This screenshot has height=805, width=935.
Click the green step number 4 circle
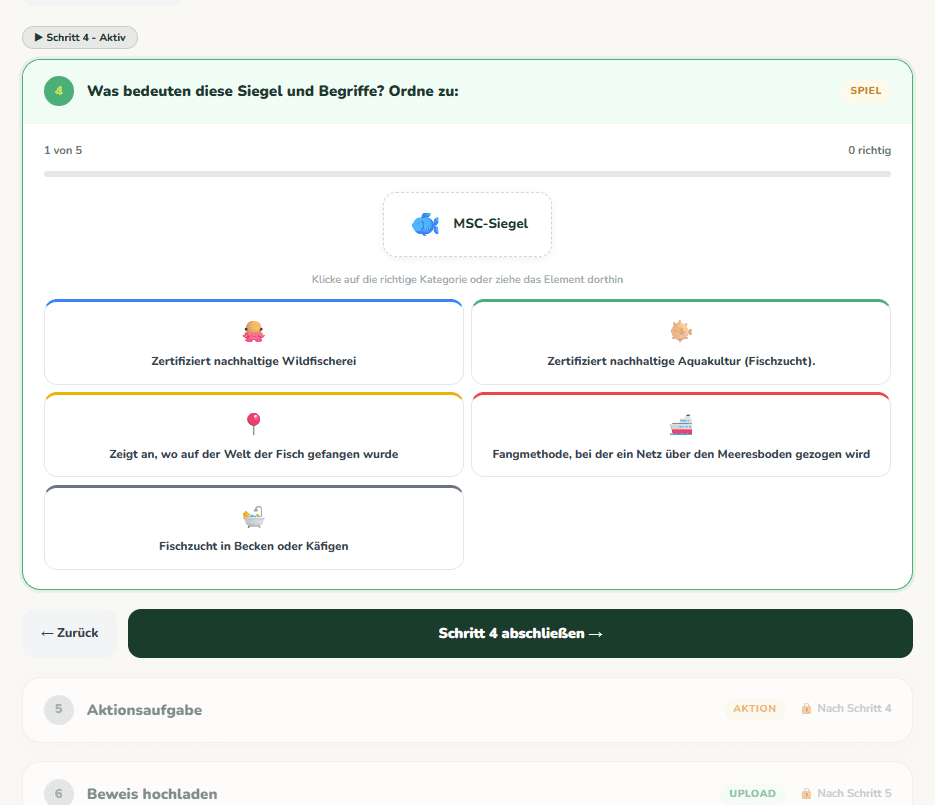pos(59,91)
